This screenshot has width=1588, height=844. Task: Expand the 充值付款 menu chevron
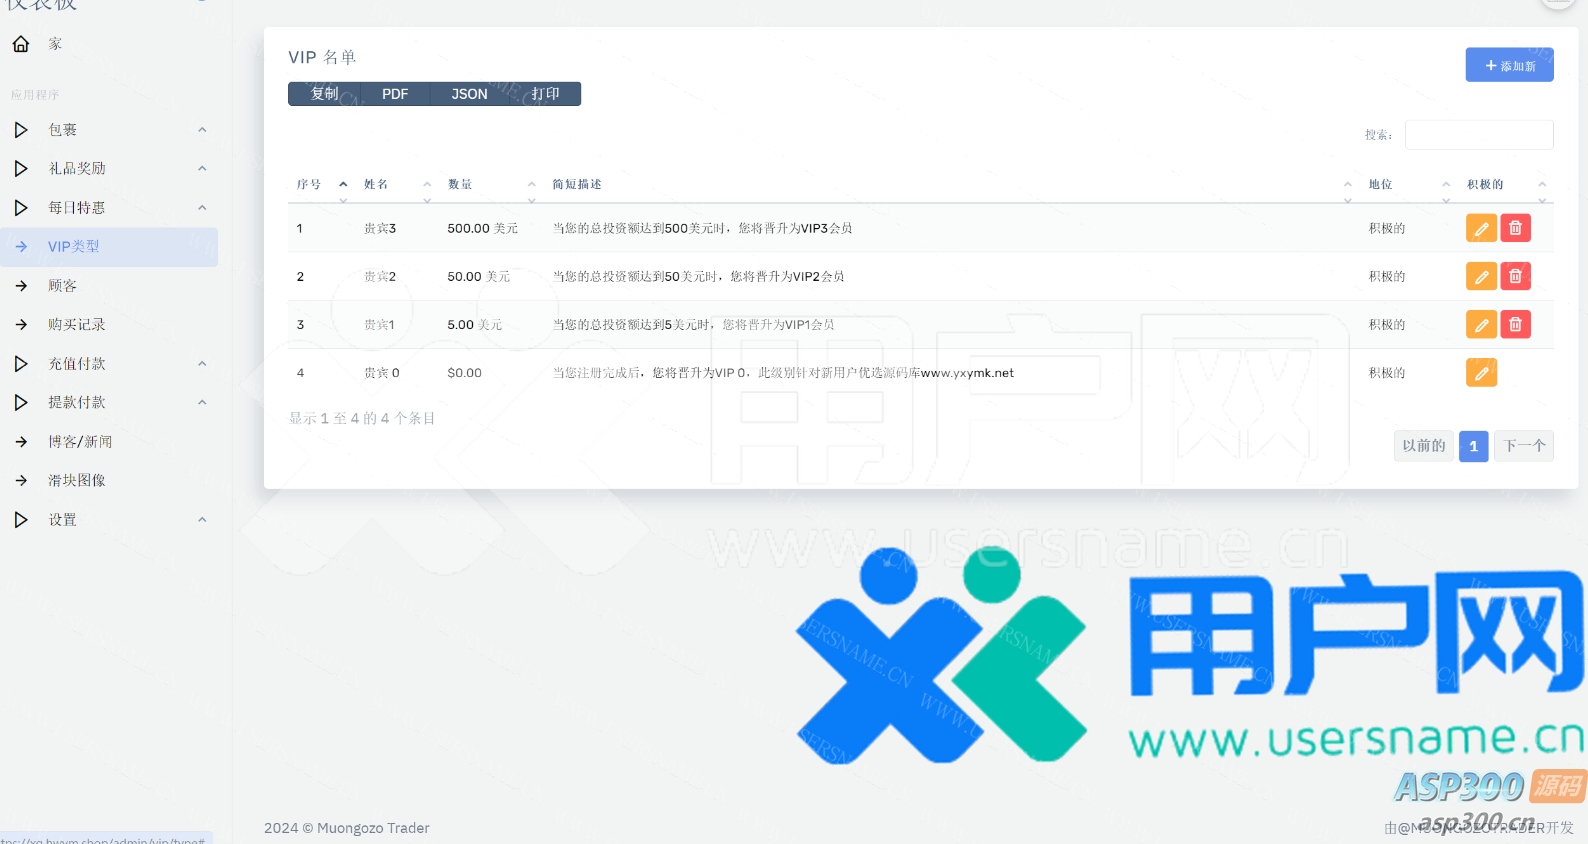pyautogui.click(x=202, y=364)
